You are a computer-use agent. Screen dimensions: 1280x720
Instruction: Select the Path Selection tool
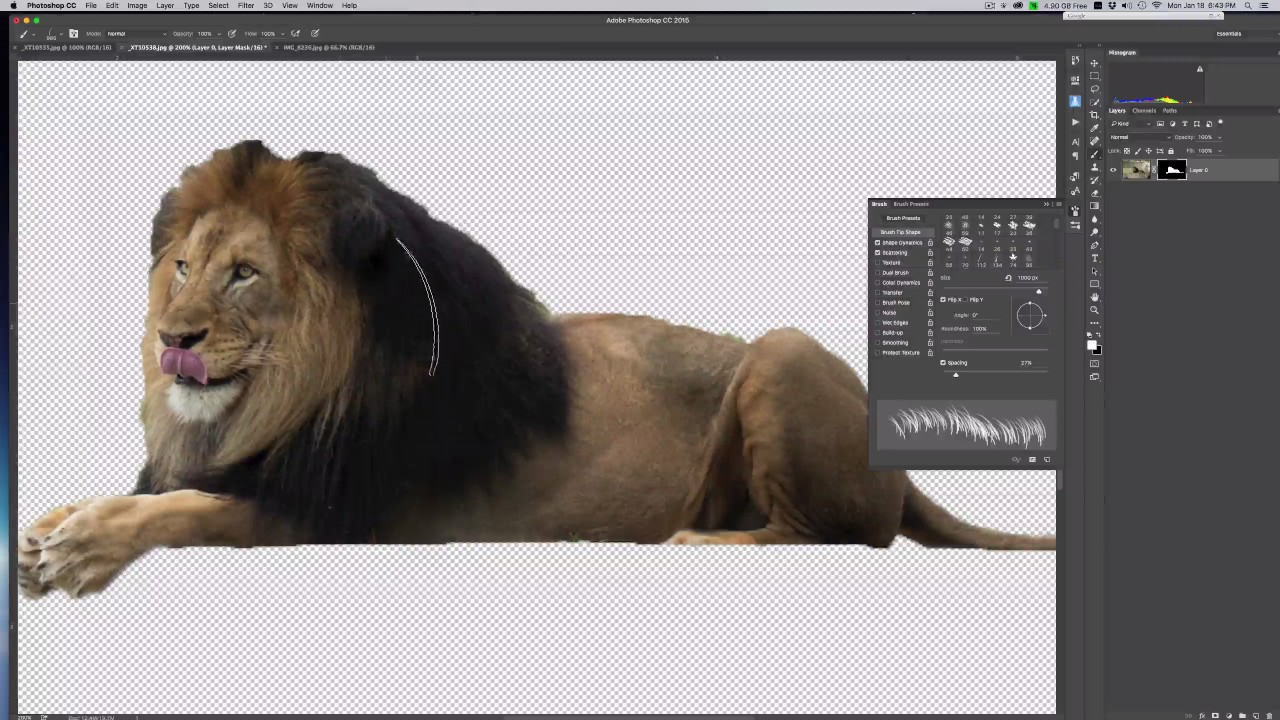1094,270
